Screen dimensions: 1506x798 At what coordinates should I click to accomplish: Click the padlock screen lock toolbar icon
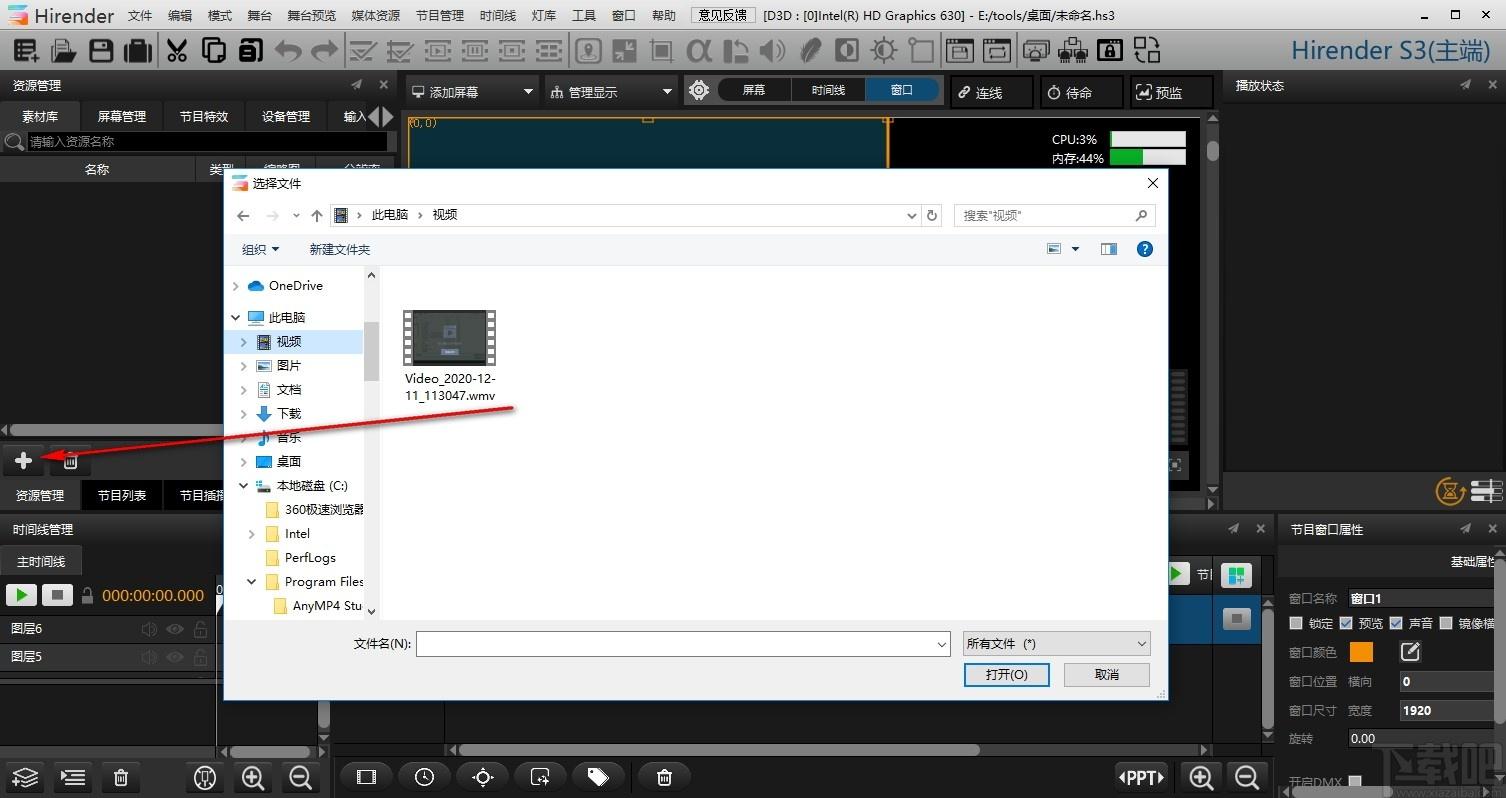click(x=1110, y=50)
